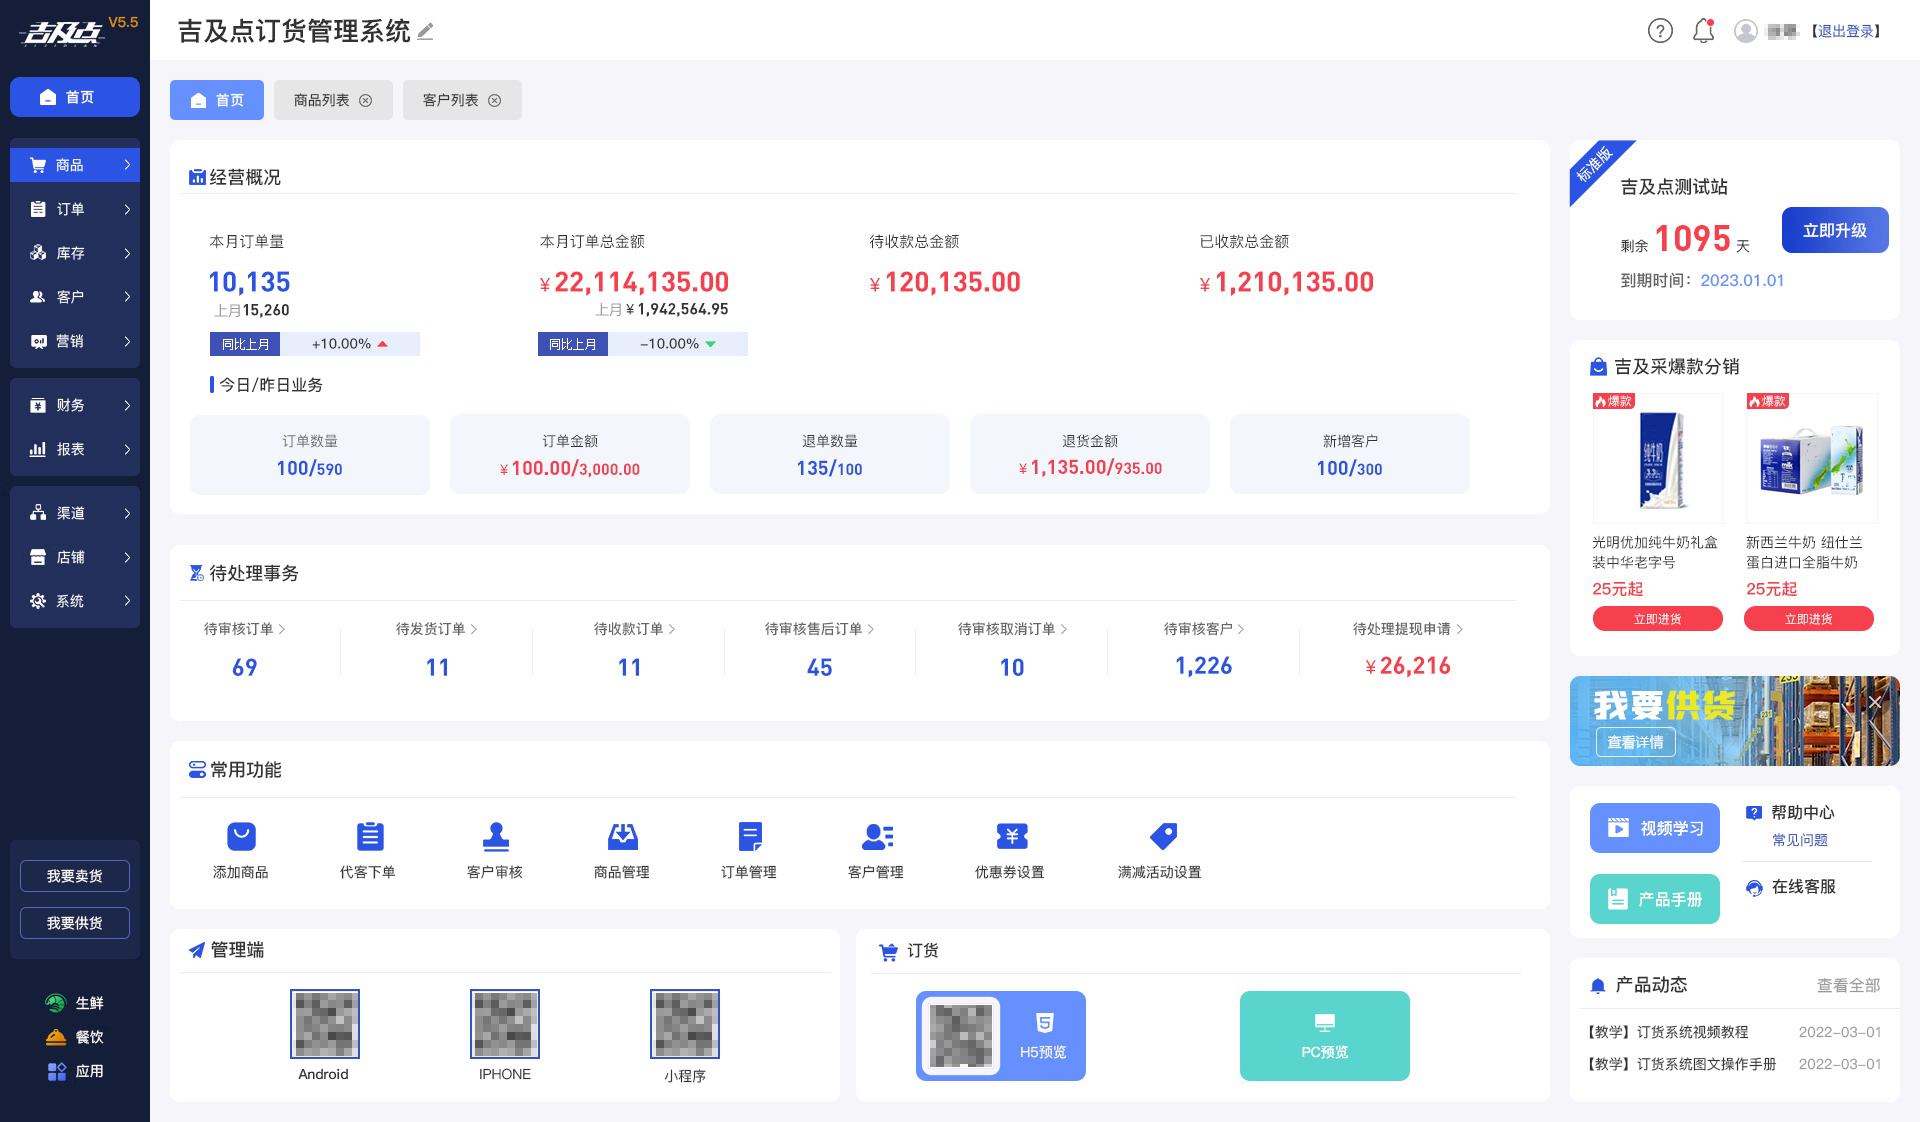This screenshot has width=1920, height=1122.
Task: Close the 客户列表 tab
Action: click(x=495, y=100)
